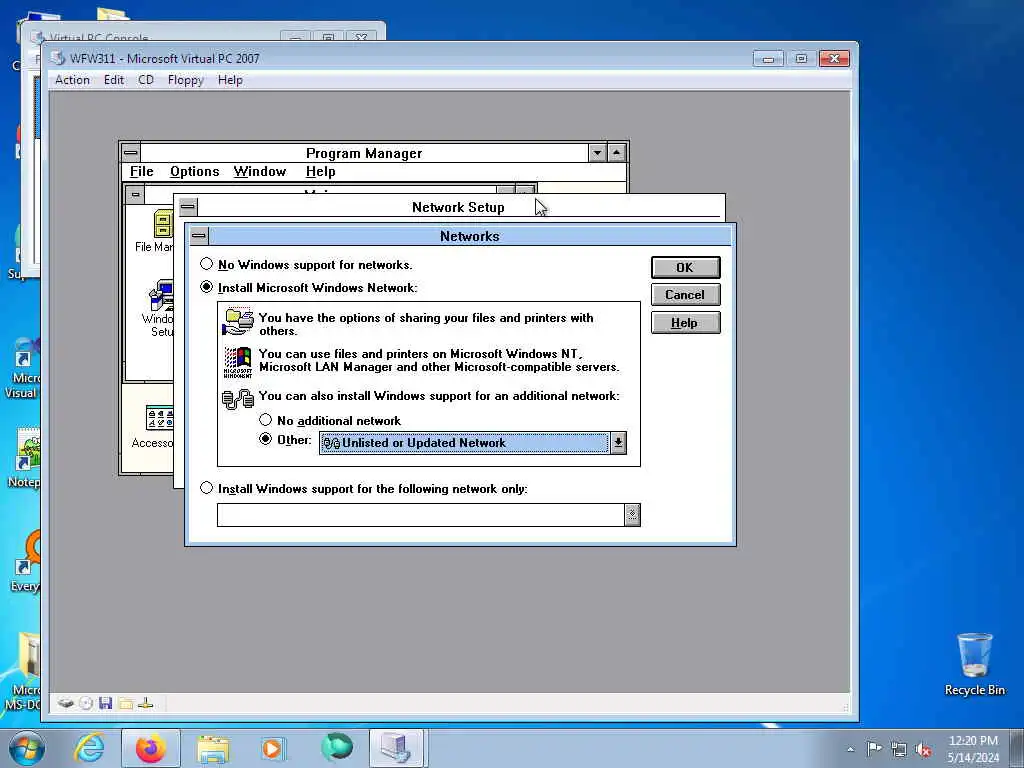The width and height of the screenshot is (1024, 768).
Task: Restore the WFW311 Virtual PC window
Action: [801, 59]
